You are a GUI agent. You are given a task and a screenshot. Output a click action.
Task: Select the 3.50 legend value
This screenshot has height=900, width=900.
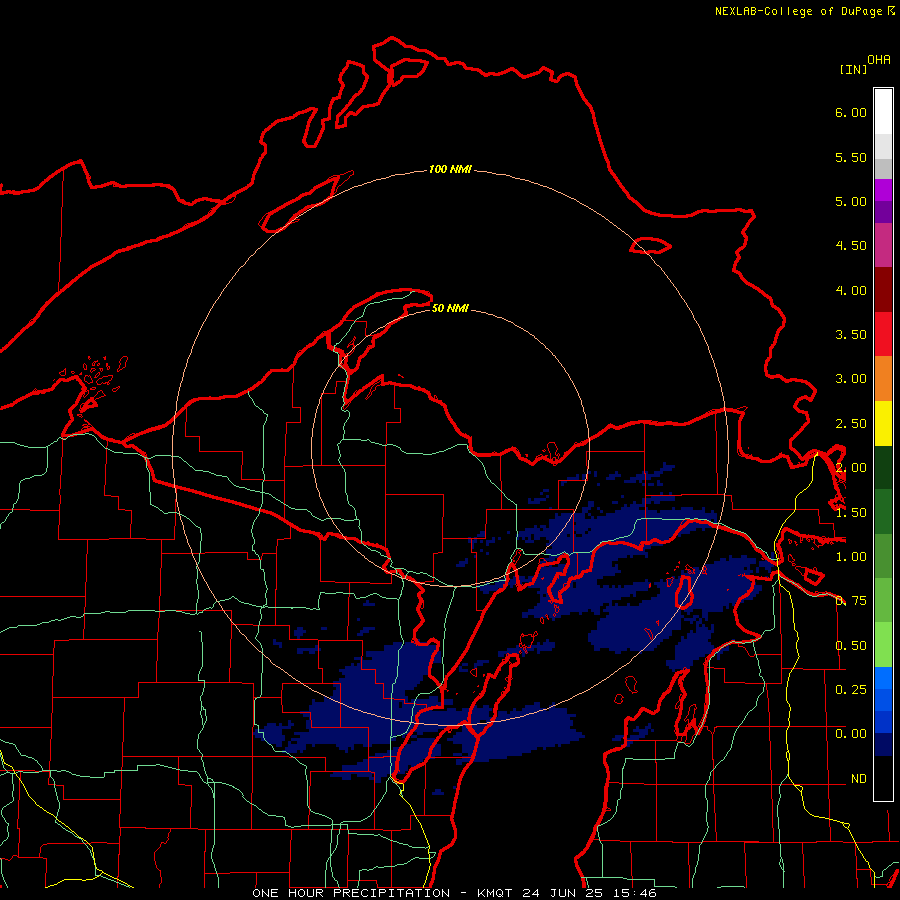851,335
